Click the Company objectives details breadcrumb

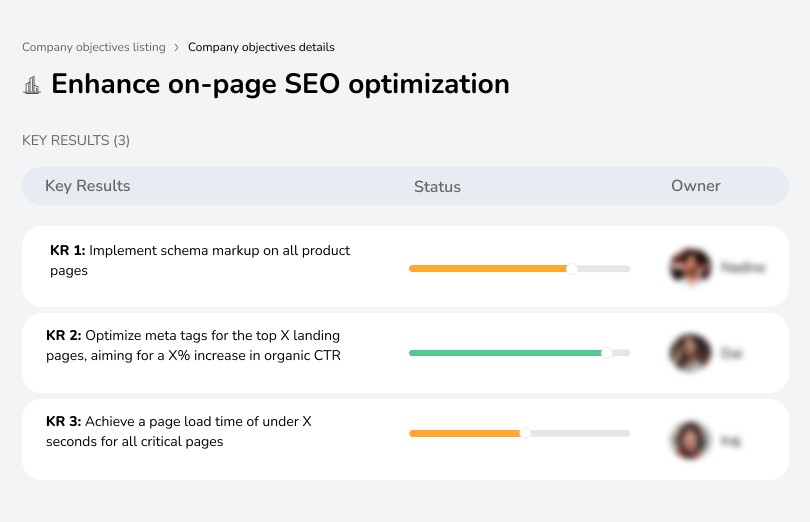click(261, 47)
